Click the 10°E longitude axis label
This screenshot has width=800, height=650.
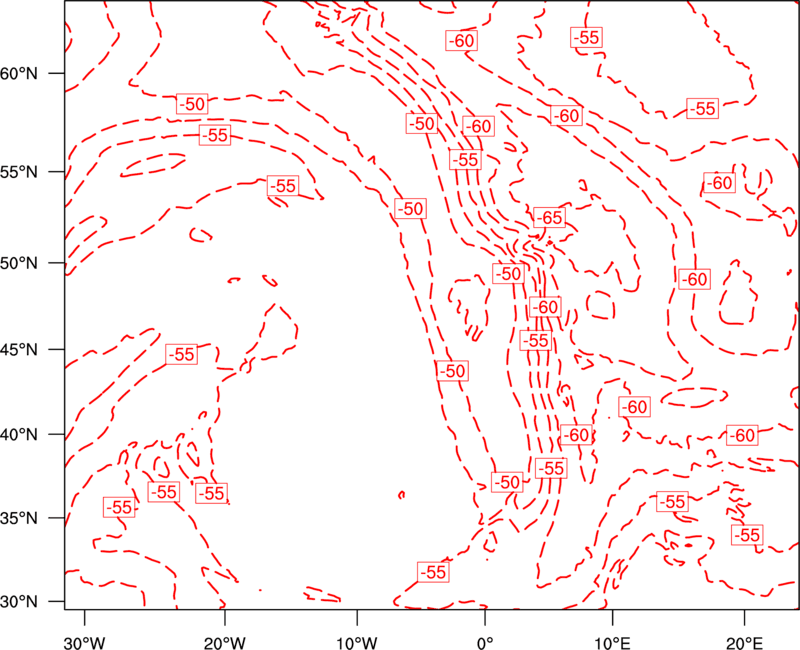tap(612, 642)
